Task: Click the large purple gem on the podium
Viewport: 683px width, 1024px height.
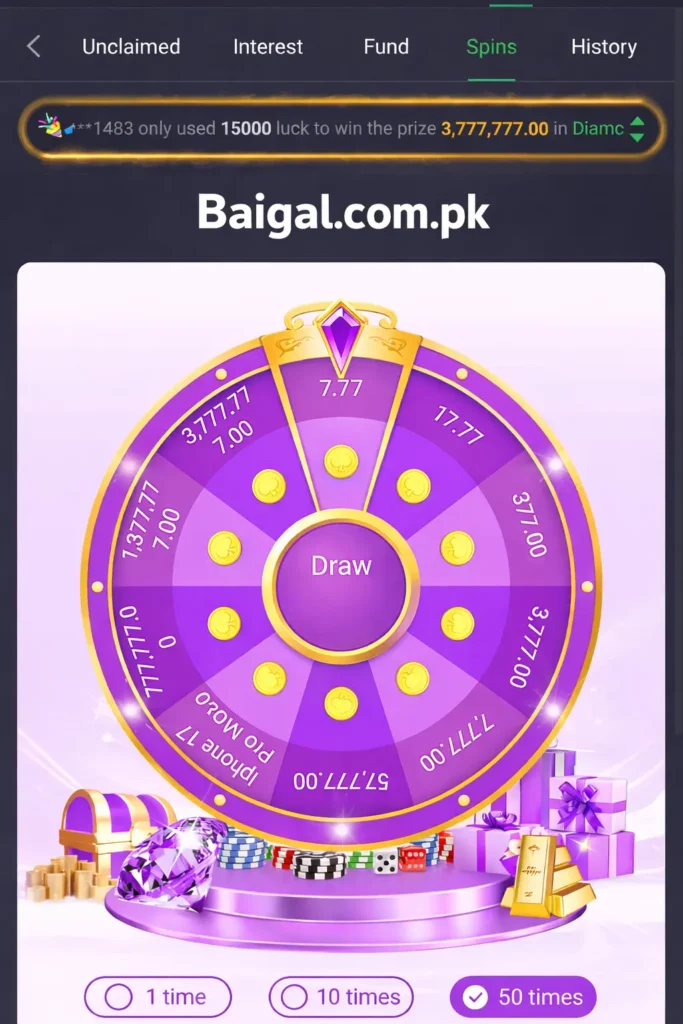Action: click(172, 862)
